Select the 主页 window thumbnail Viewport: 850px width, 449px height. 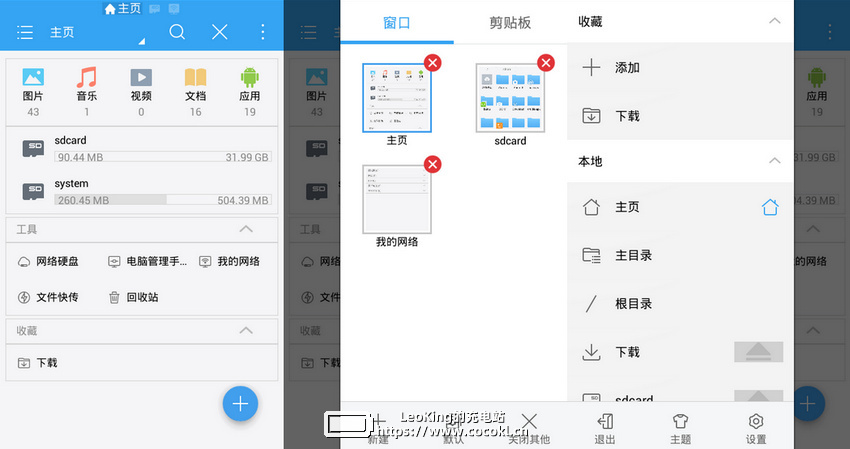pos(397,98)
